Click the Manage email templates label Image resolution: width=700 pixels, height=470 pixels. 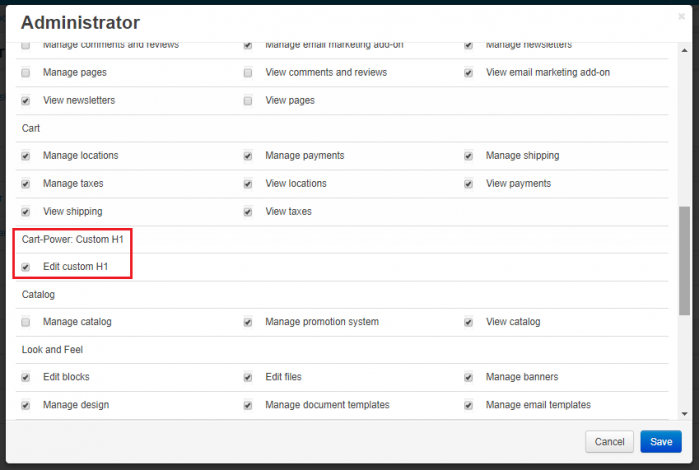tap(538, 405)
